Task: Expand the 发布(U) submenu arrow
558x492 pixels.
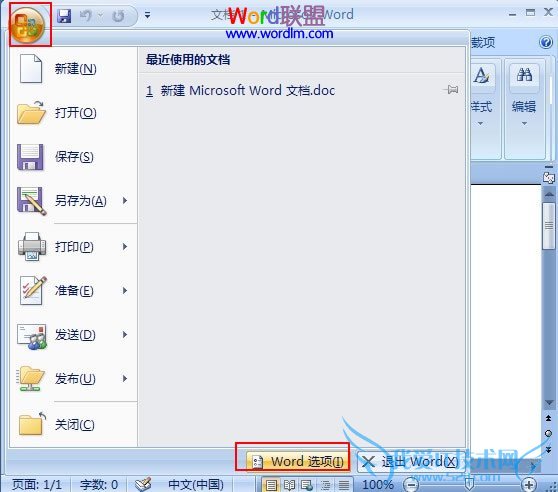Action: (x=125, y=379)
